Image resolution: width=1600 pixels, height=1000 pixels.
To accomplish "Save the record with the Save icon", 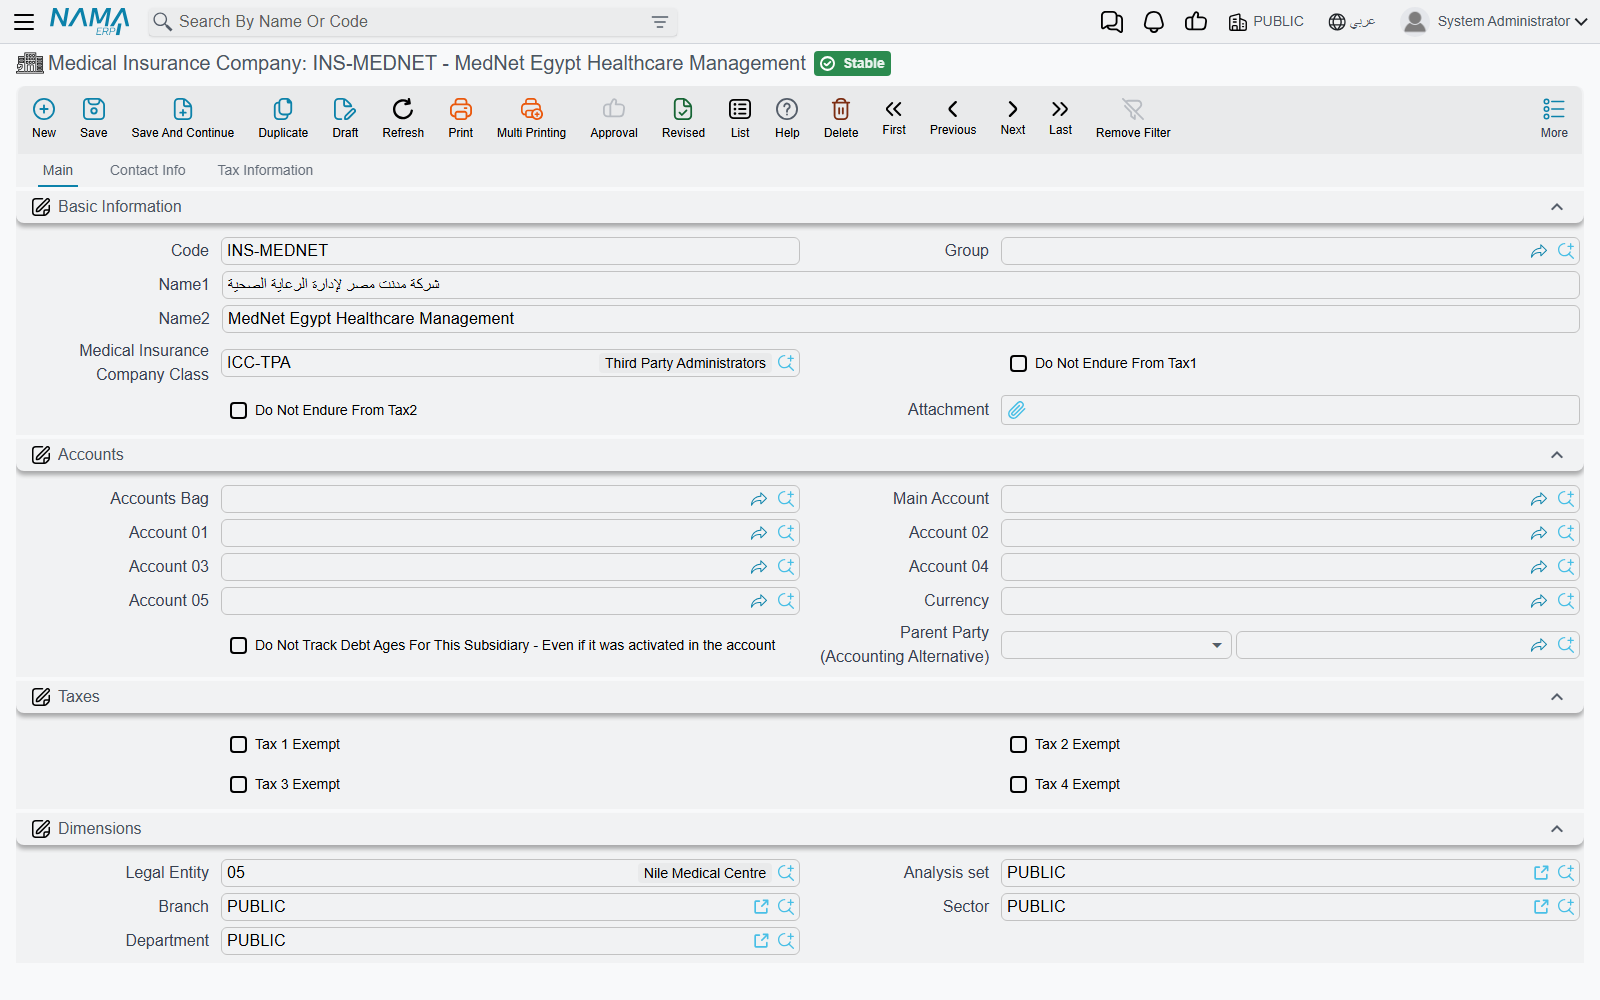I will tap(94, 109).
